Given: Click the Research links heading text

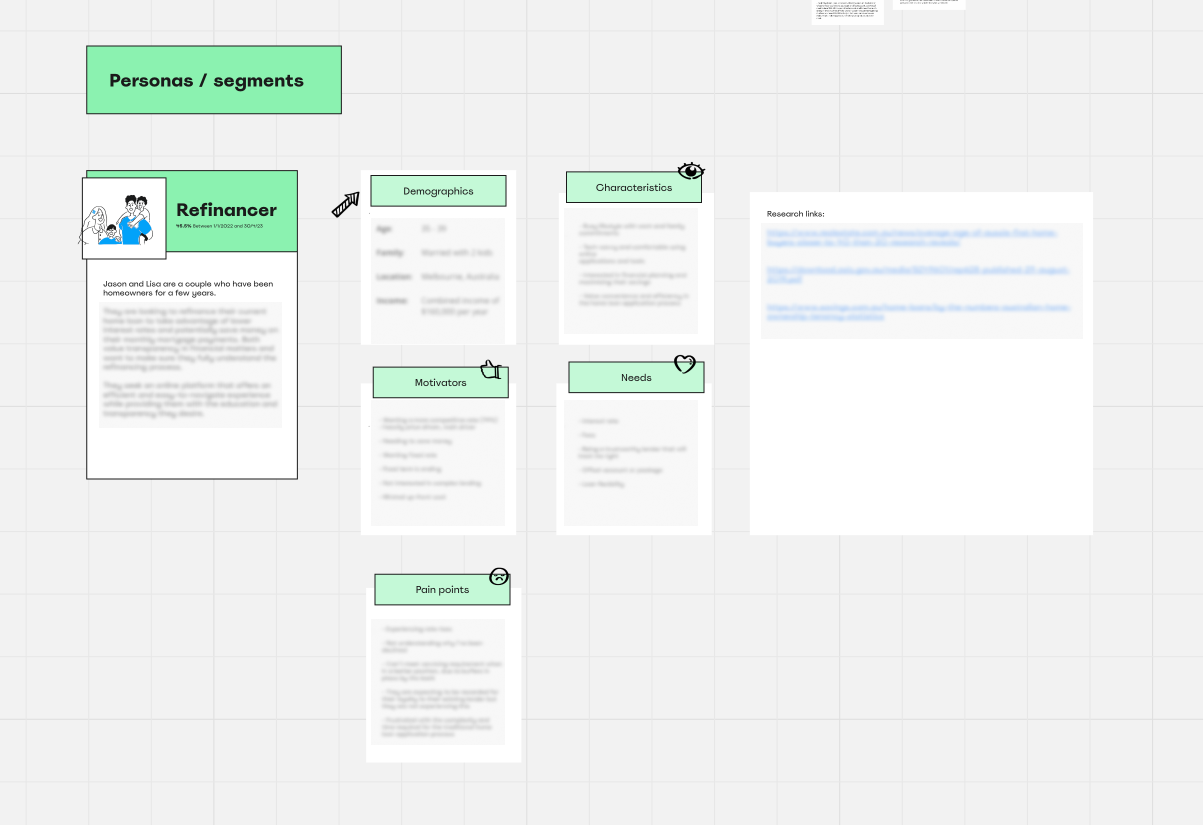Looking at the screenshot, I should pos(796,214).
